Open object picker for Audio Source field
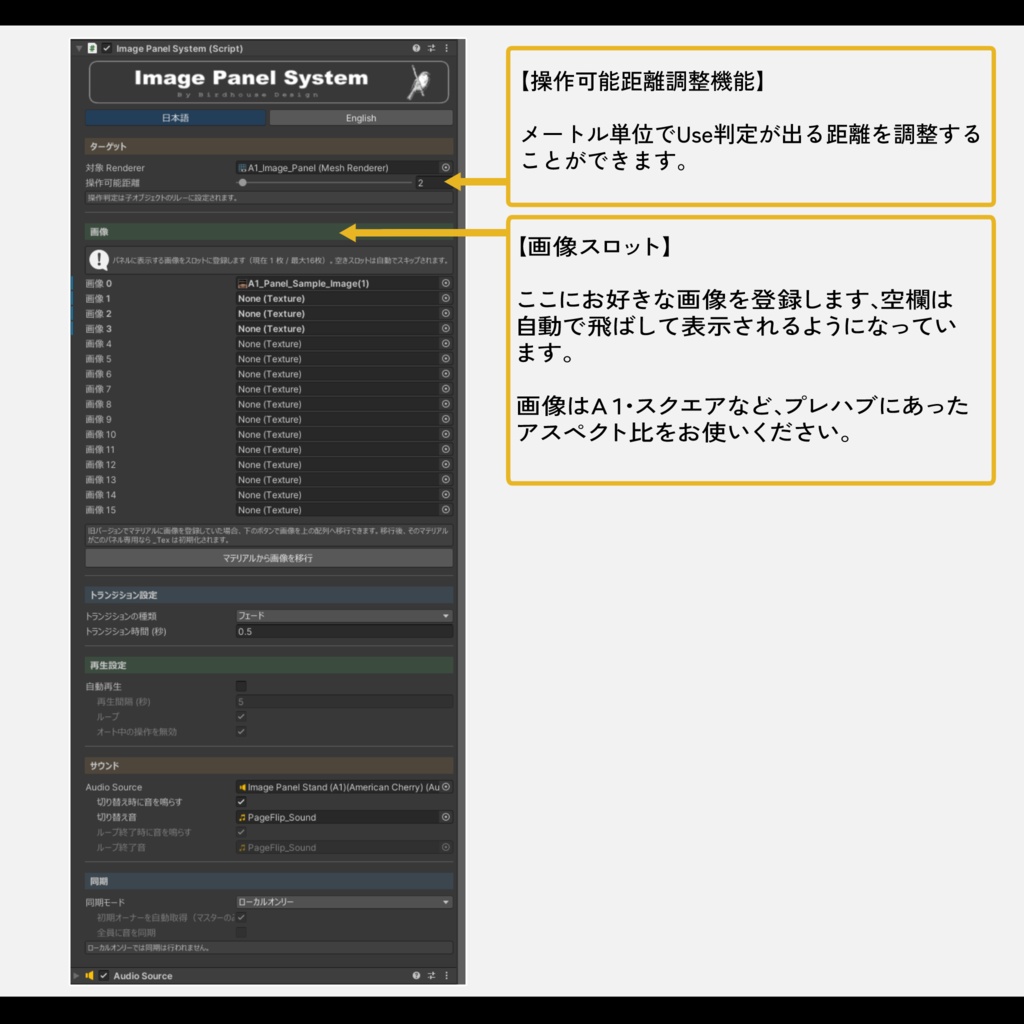Viewport: 1024px width, 1024px height. 446,787
